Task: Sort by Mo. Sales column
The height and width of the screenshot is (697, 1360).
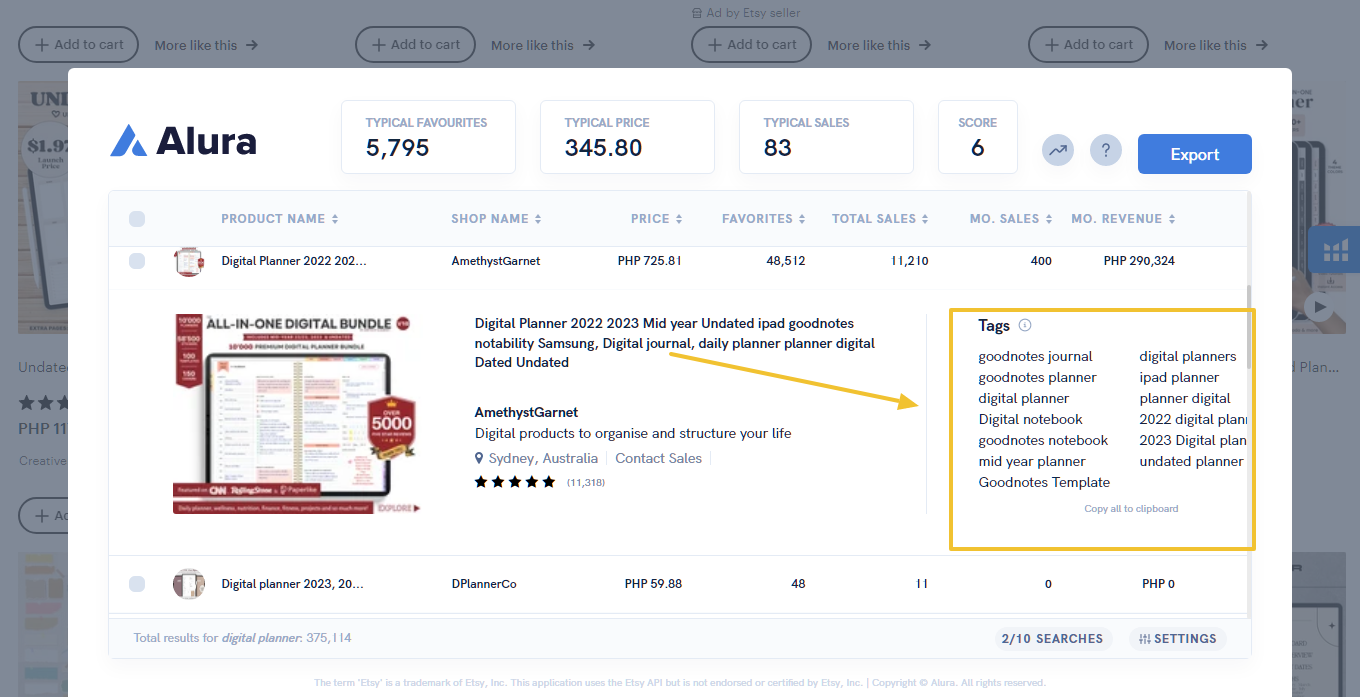Action: coord(1011,219)
